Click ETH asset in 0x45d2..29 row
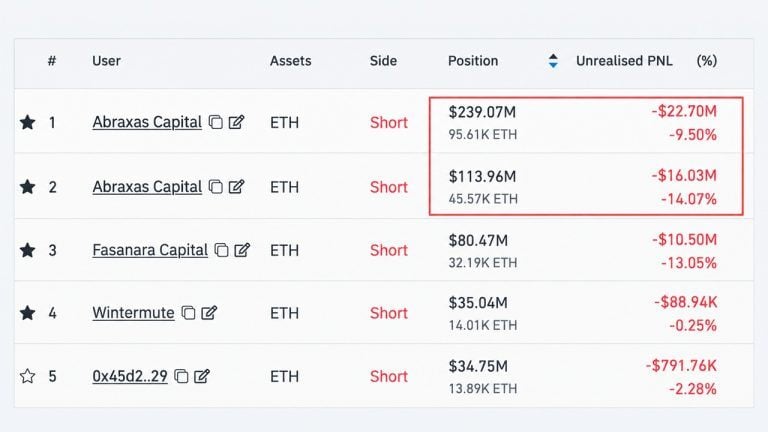 pos(284,376)
